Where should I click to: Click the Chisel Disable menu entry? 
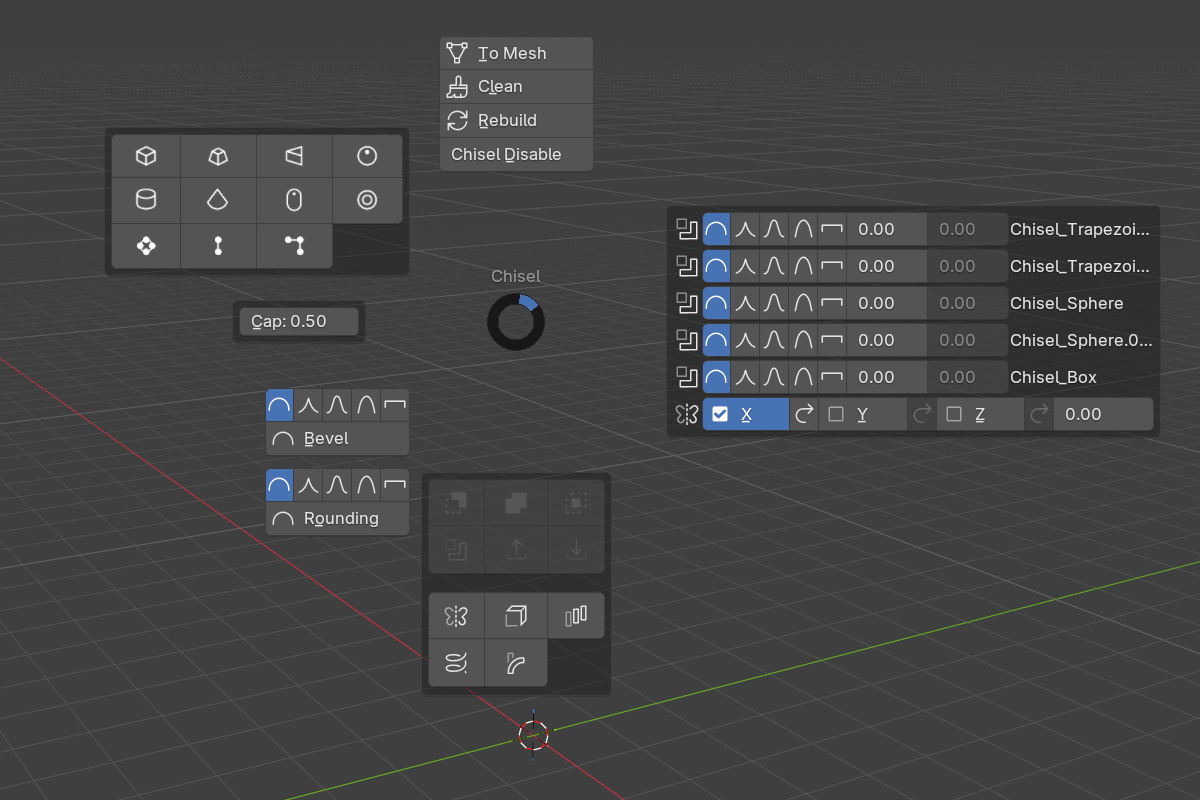516,154
